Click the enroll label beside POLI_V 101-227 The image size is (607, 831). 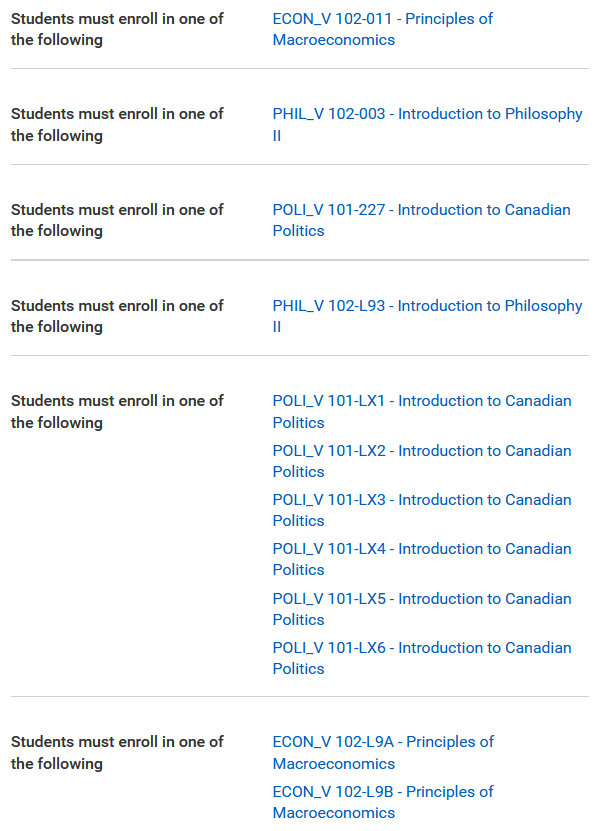[117, 220]
